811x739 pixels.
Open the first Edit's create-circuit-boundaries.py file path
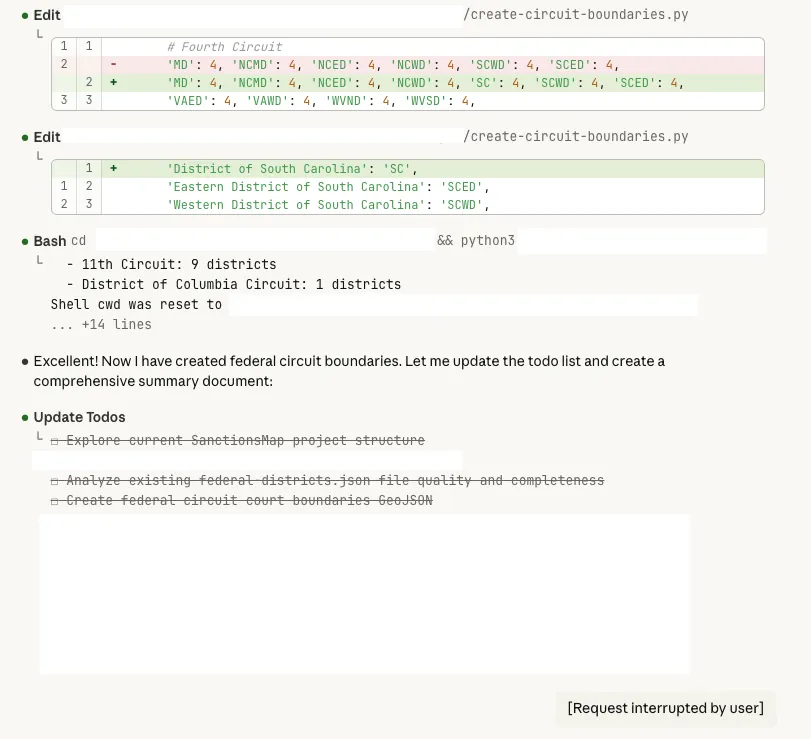[575, 15]
